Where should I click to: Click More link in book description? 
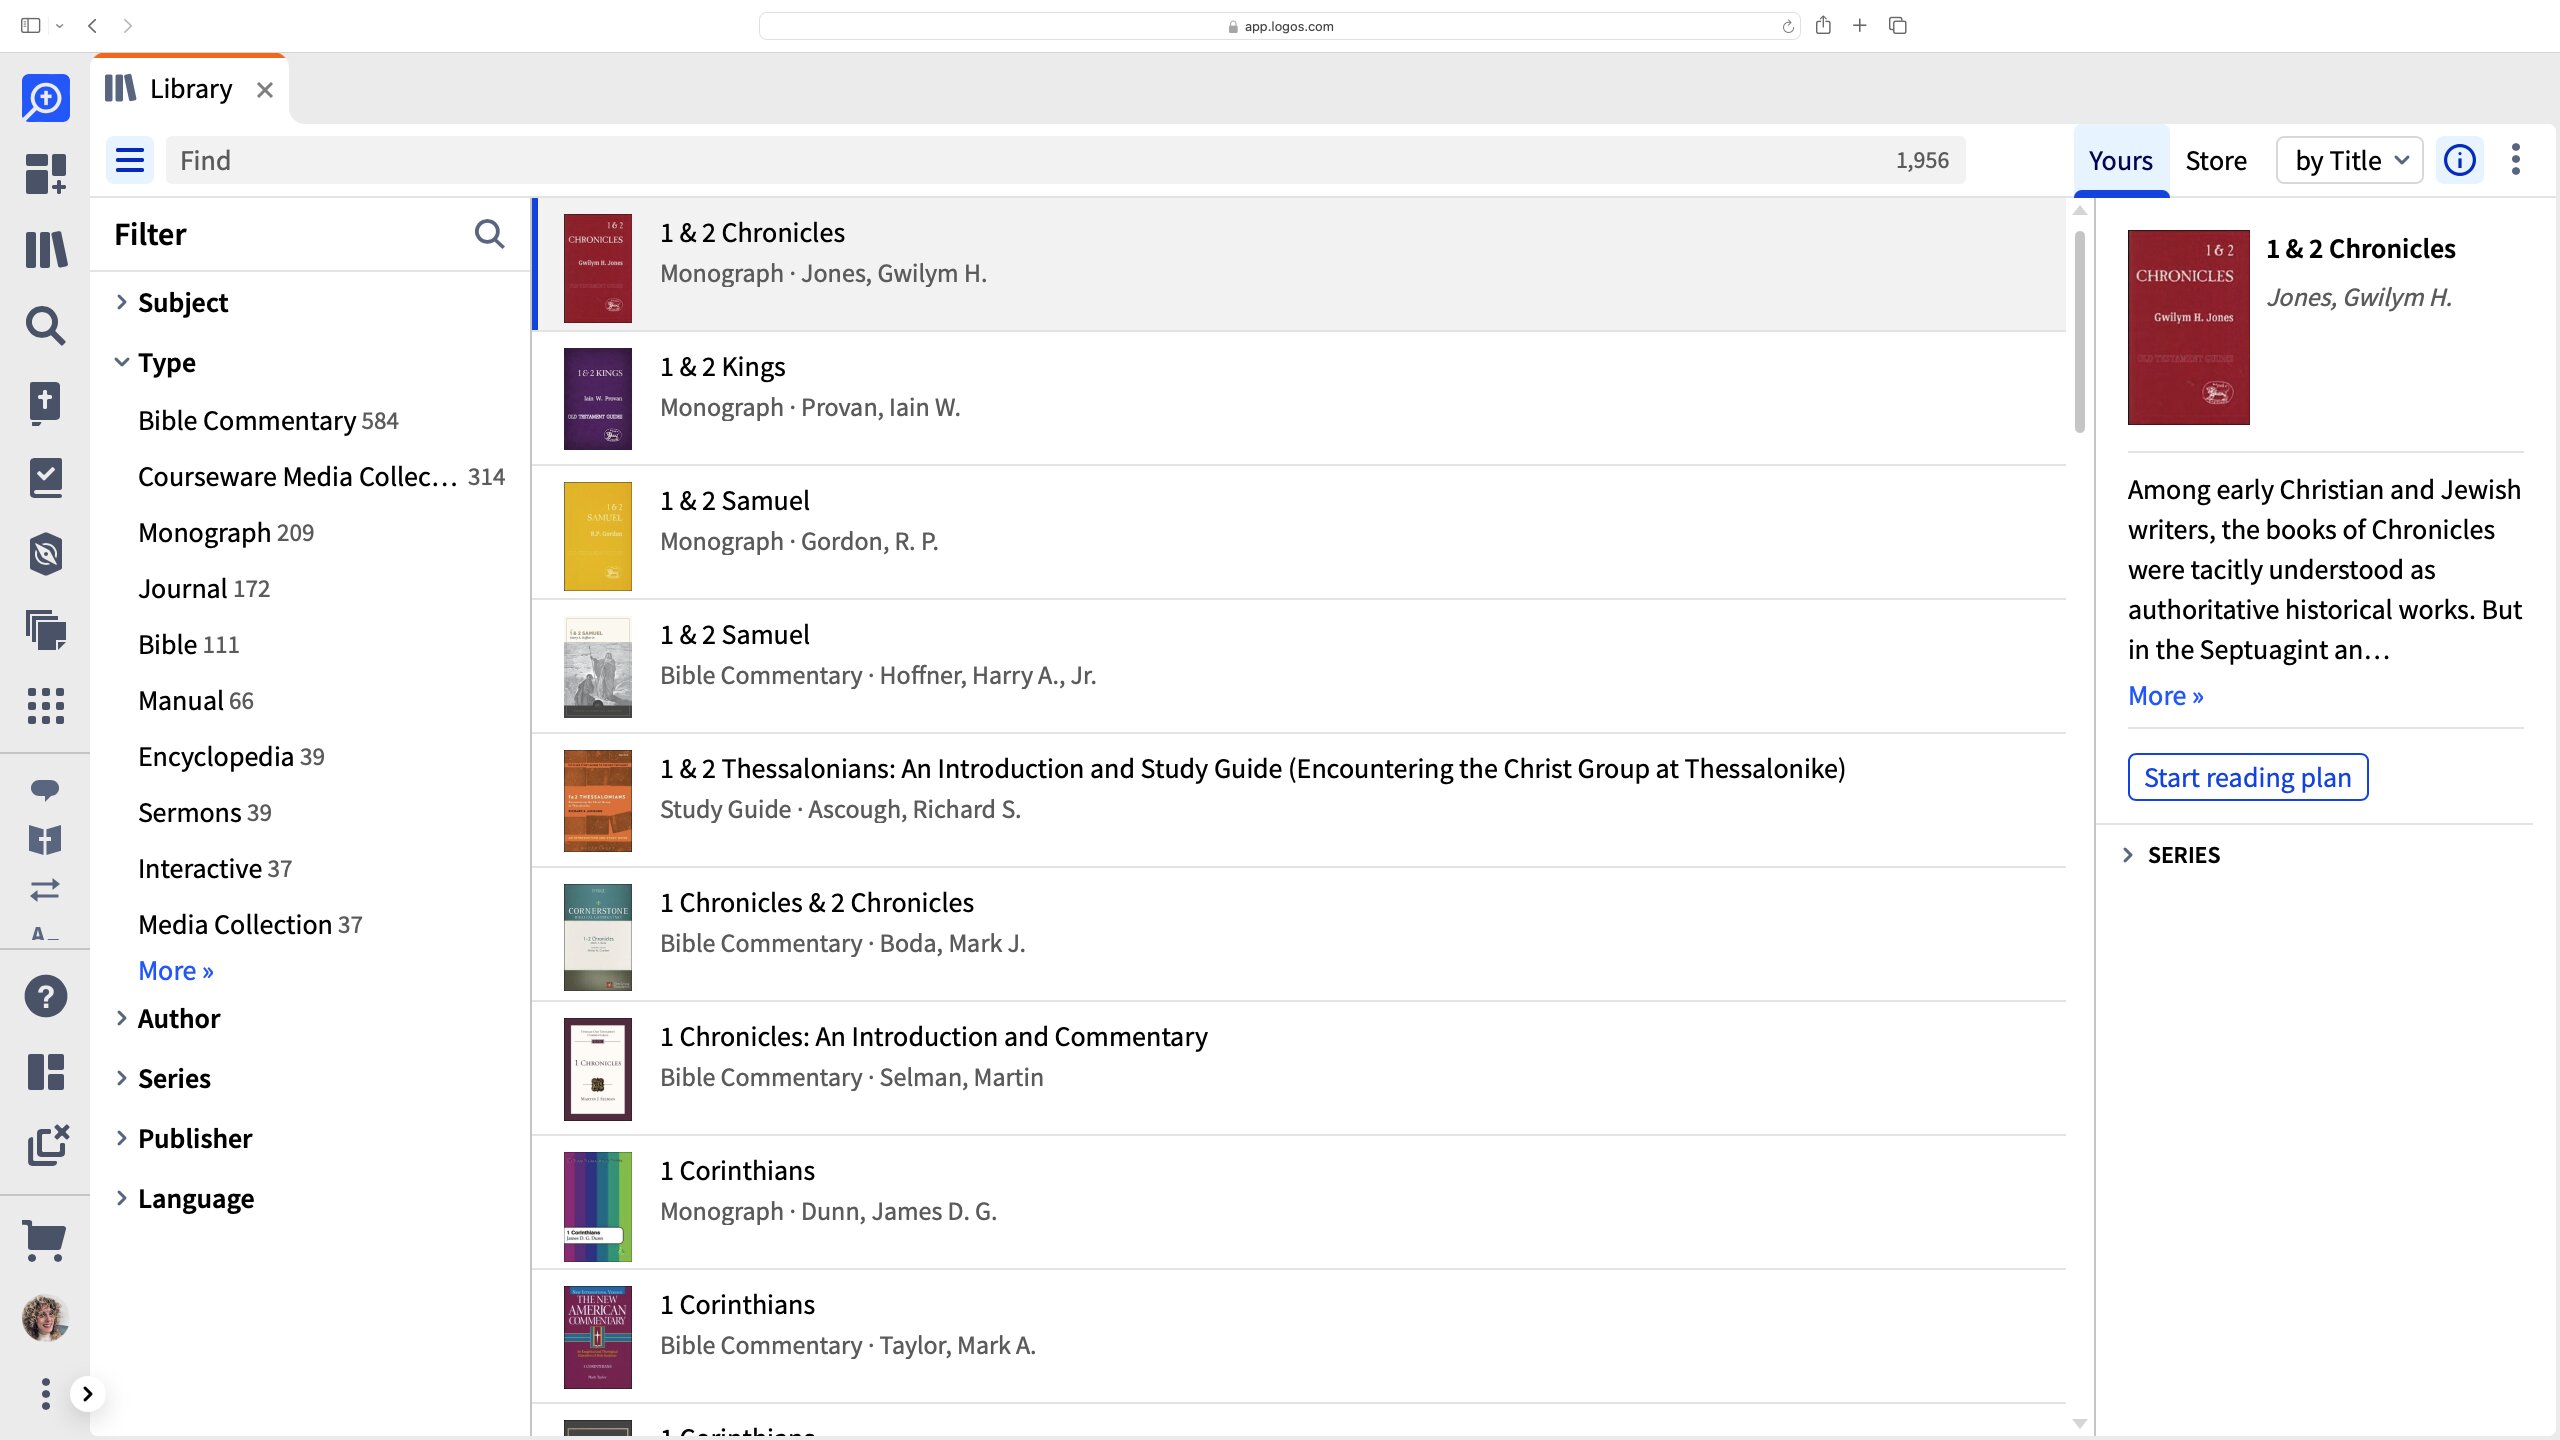point(2166,696)
